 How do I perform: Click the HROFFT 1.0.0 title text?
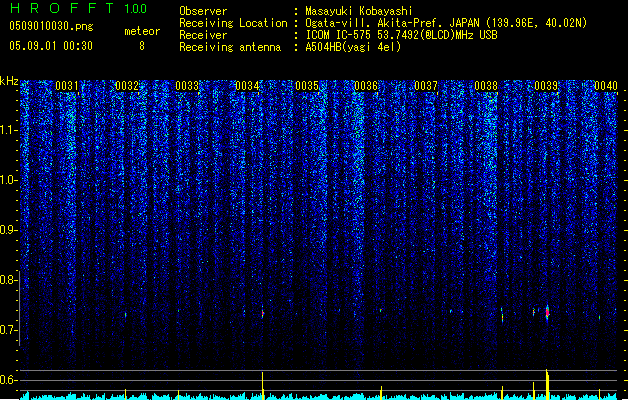click(x=78, y=8)
